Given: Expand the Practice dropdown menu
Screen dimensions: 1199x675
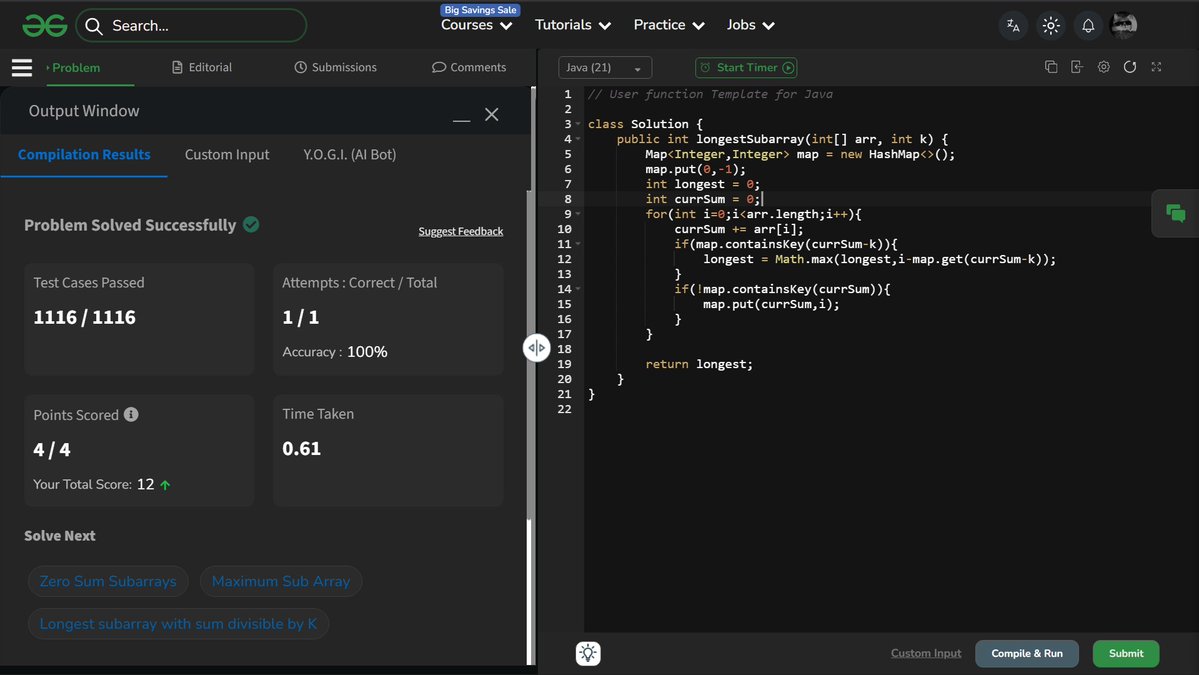Looking at the screenshot, I should point(669,25).
